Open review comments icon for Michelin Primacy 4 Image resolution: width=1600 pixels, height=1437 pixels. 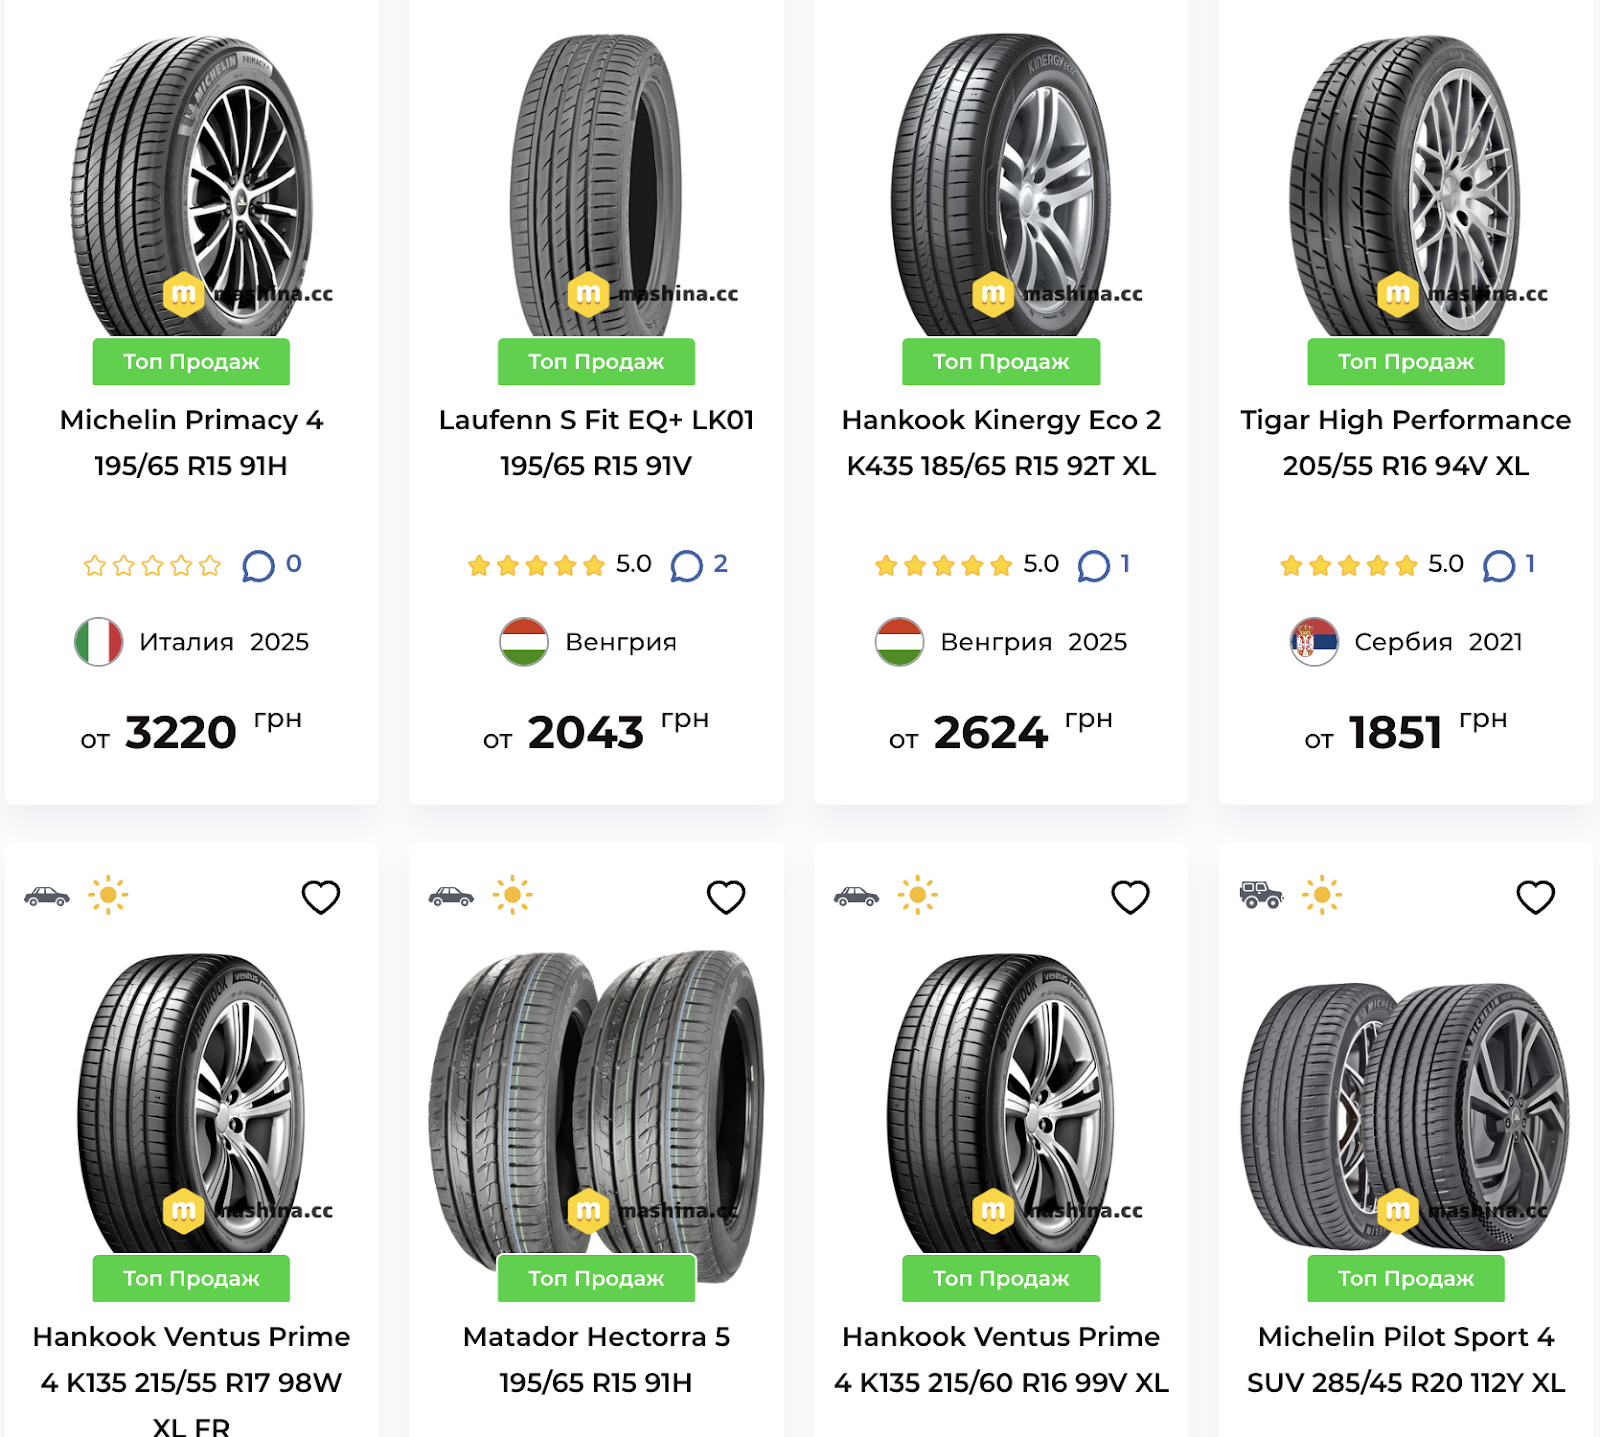pos(258,566)
